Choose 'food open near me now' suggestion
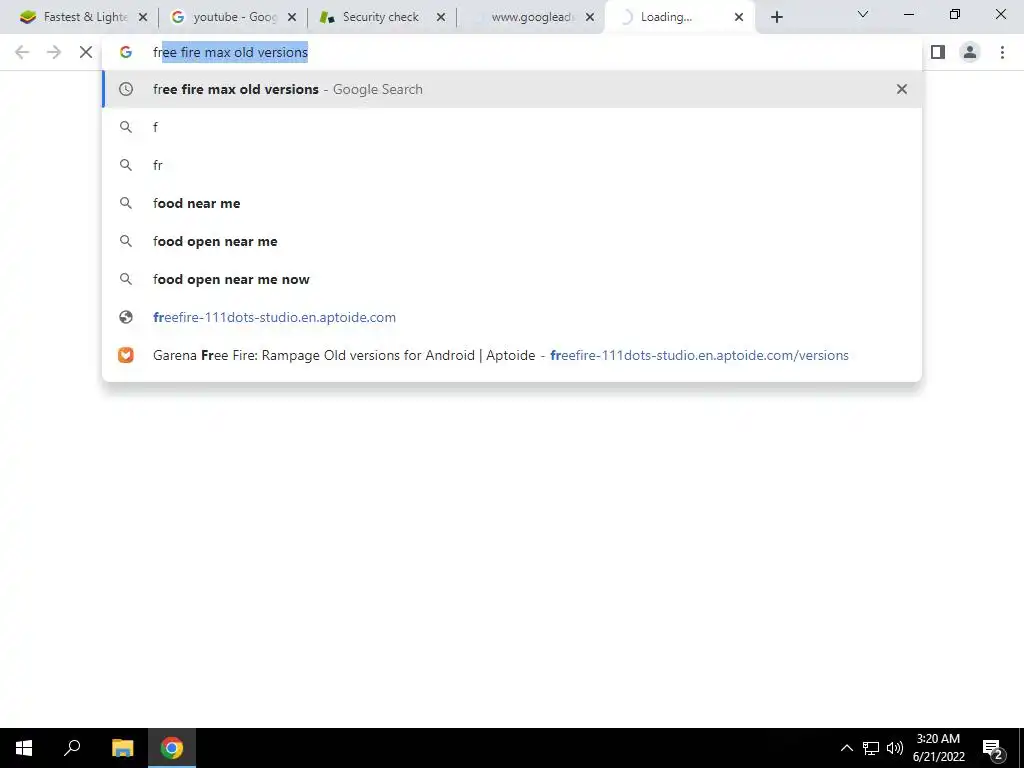 pos(512,279)
